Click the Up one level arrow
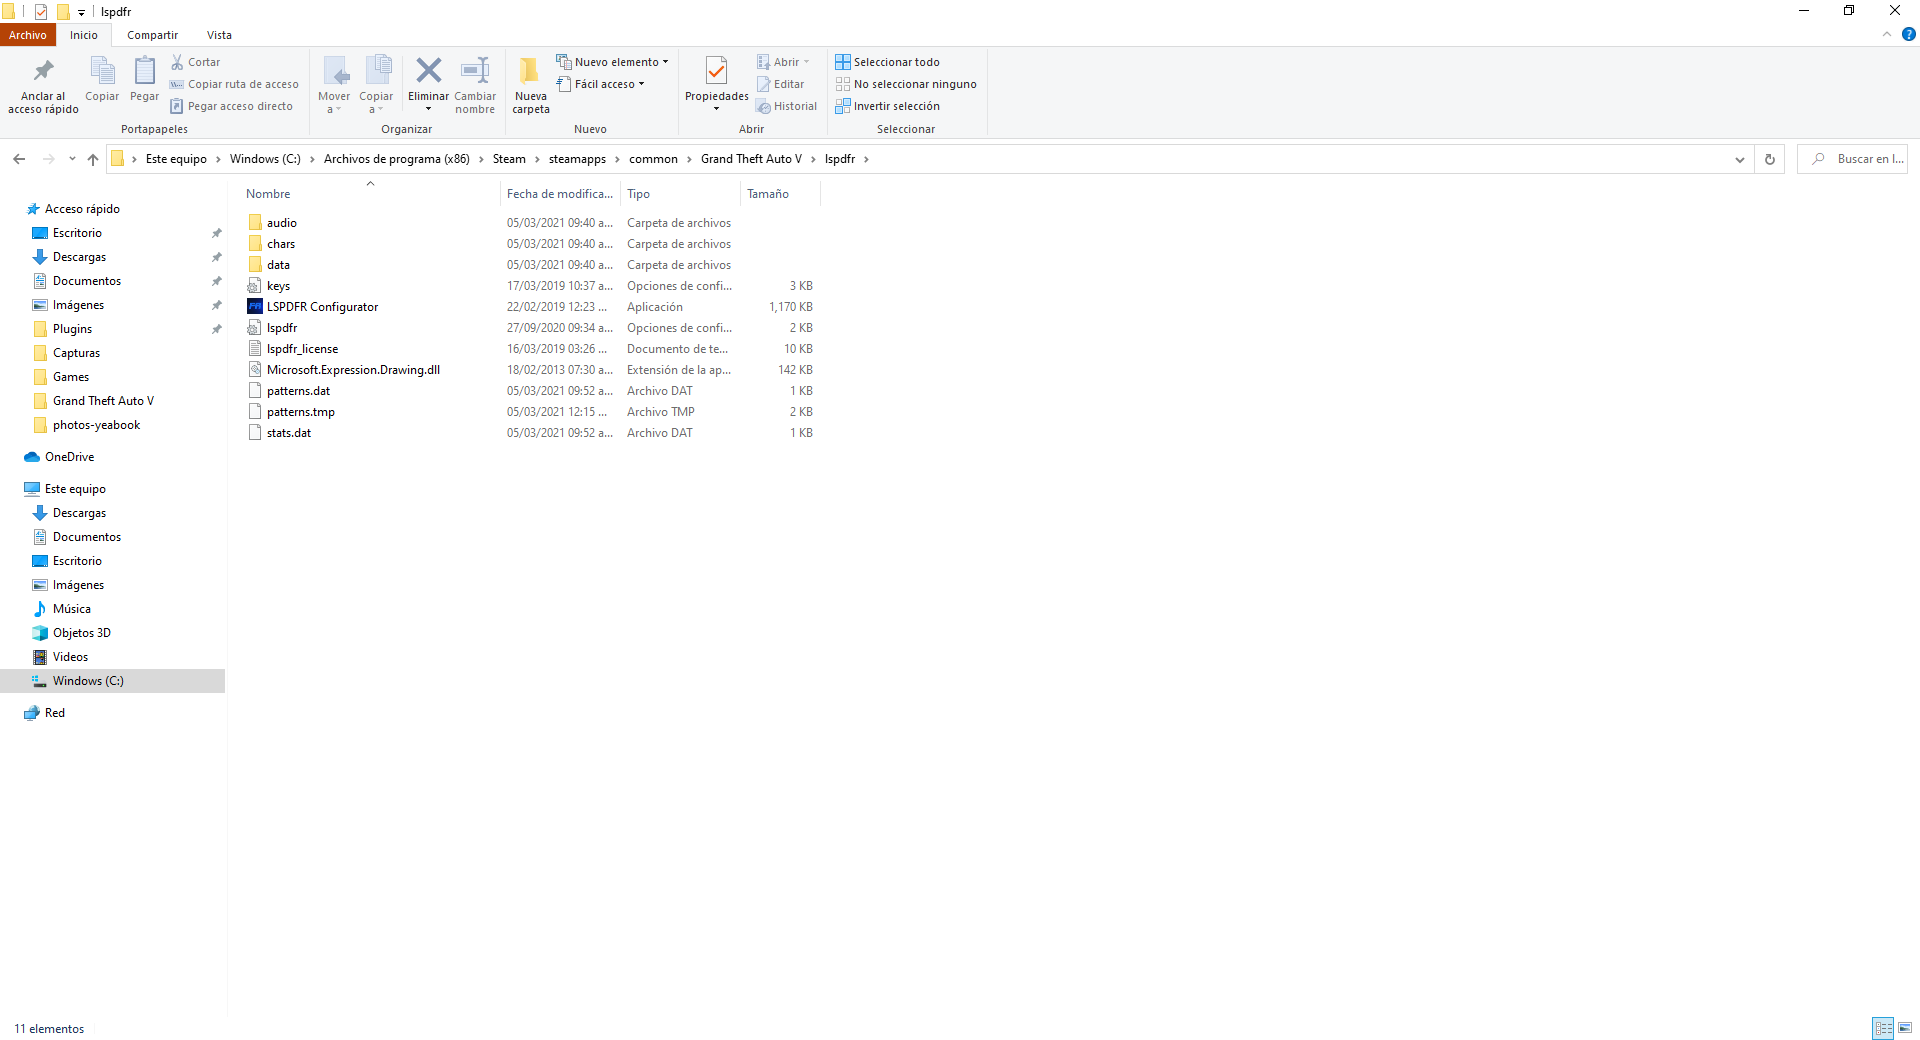 click(x=93, y=159)
